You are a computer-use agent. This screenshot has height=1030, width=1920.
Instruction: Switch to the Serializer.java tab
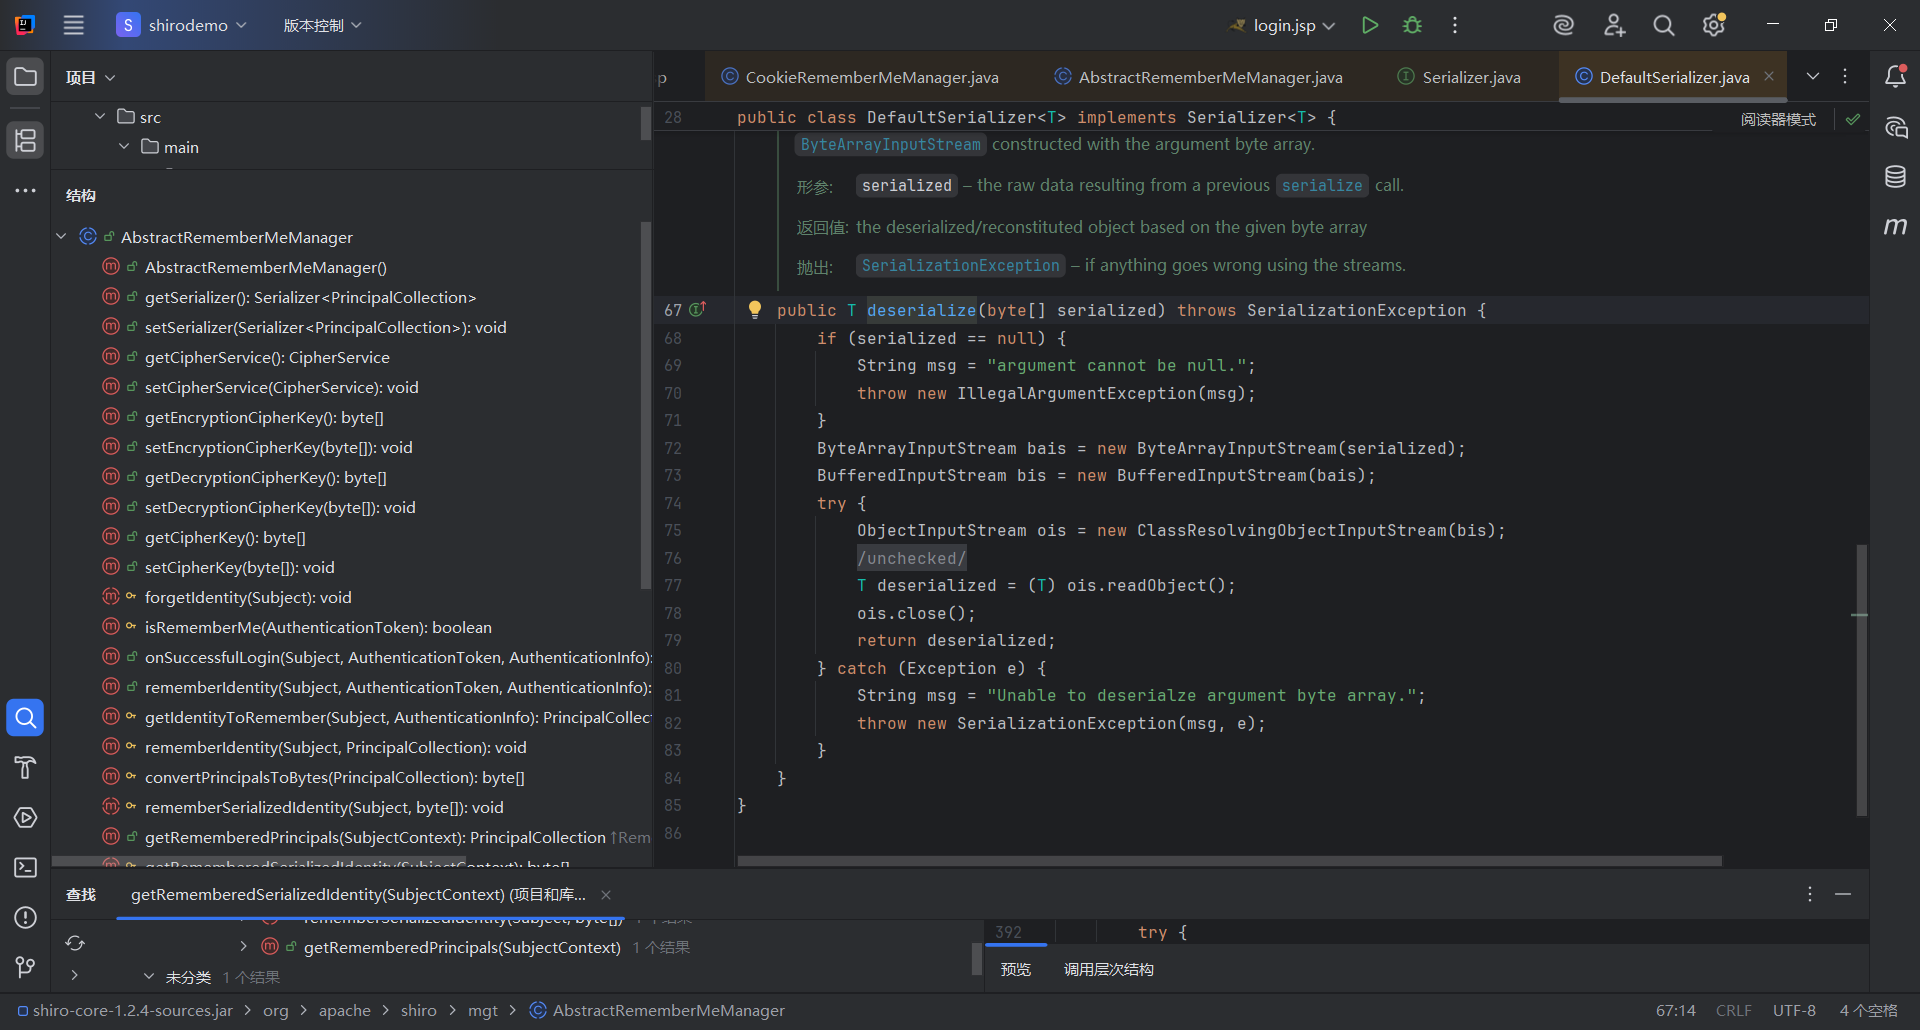[1470, 77]
